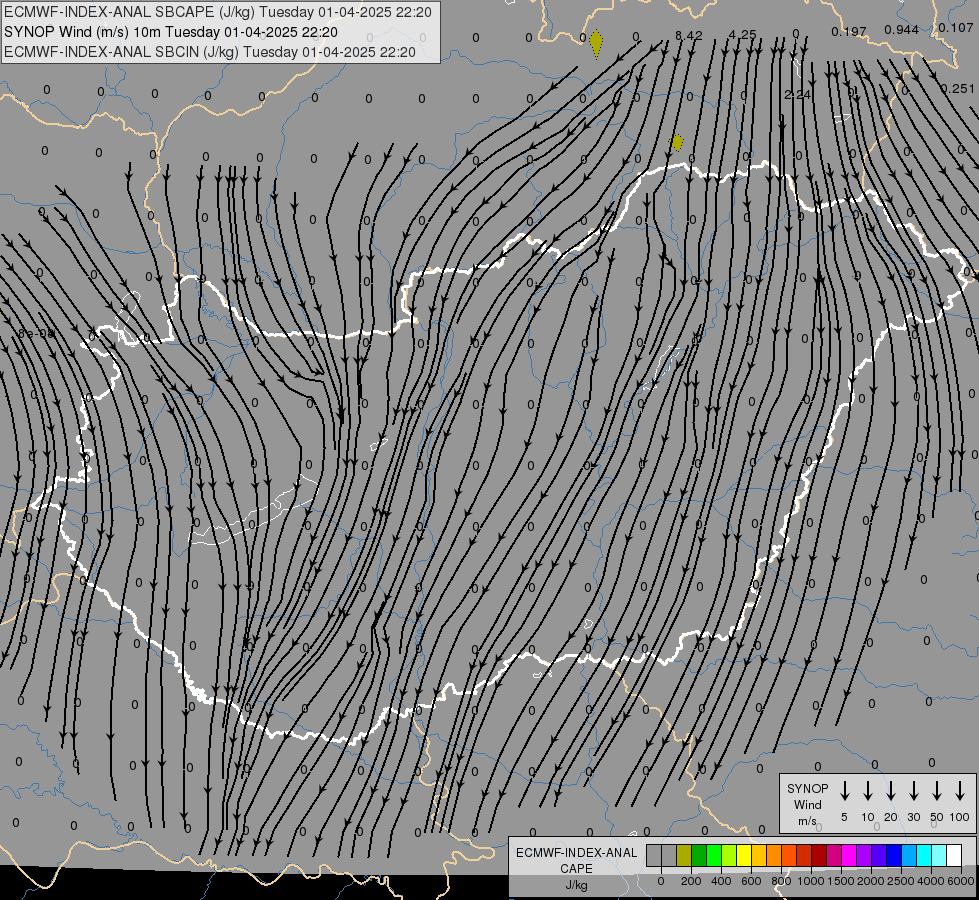
Task: Click the 50 label in wind legend
Action: pyautogui.click(x=937, y=817)
